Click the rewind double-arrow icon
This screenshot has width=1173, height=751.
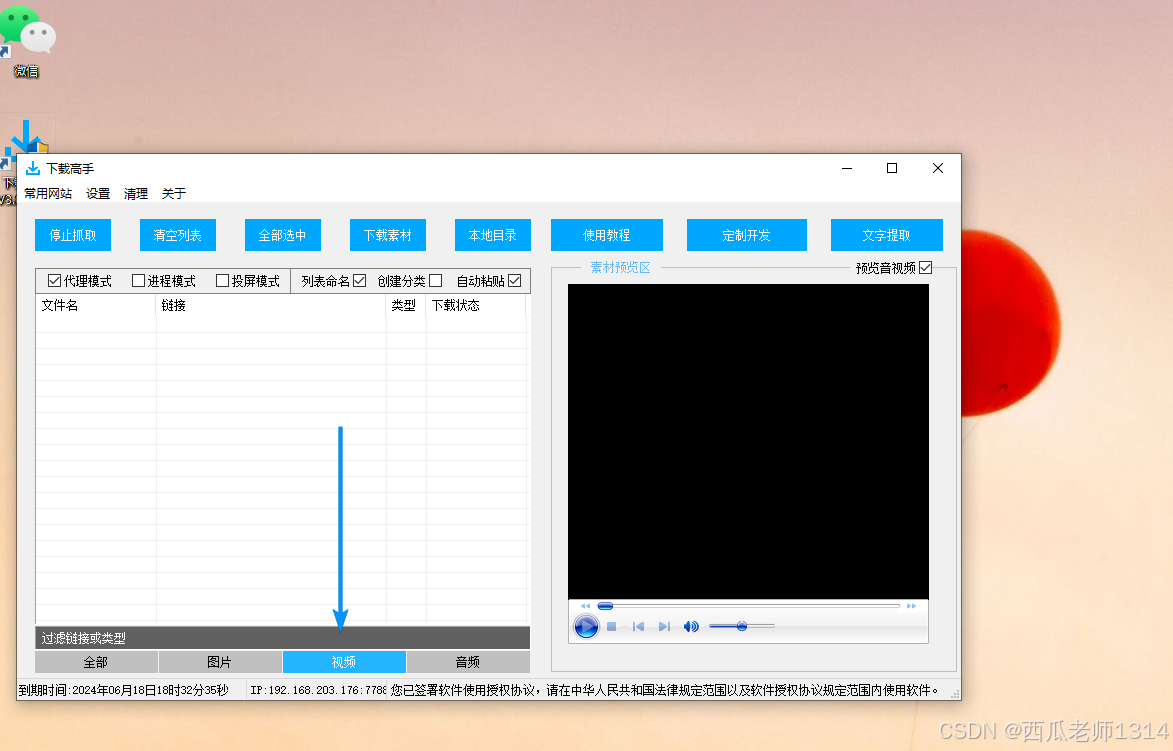pyautogui.click(x=586, y=605)
